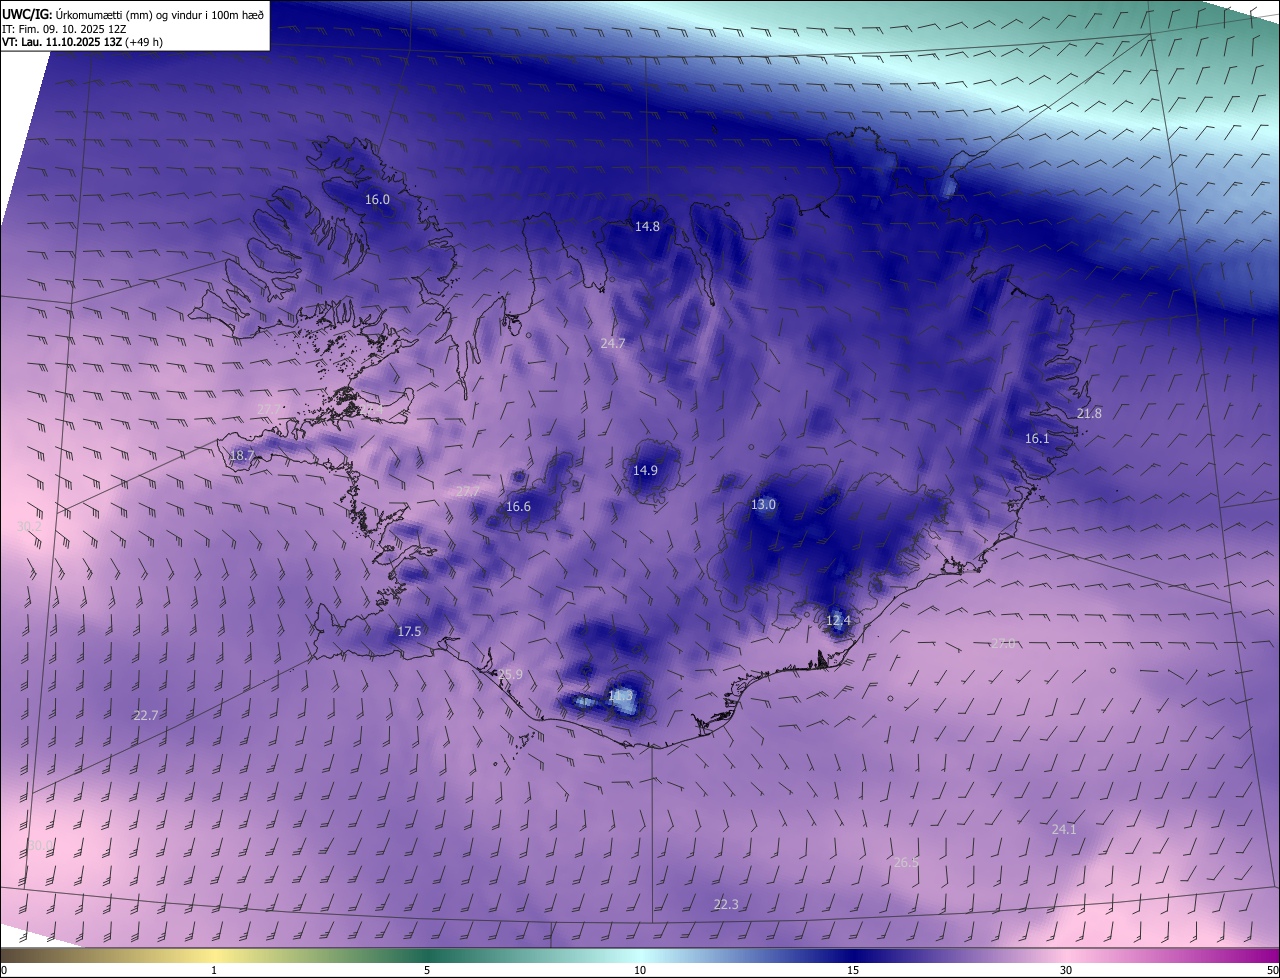Select the 27.0 value off the southeast coast

coord(1003,644)
